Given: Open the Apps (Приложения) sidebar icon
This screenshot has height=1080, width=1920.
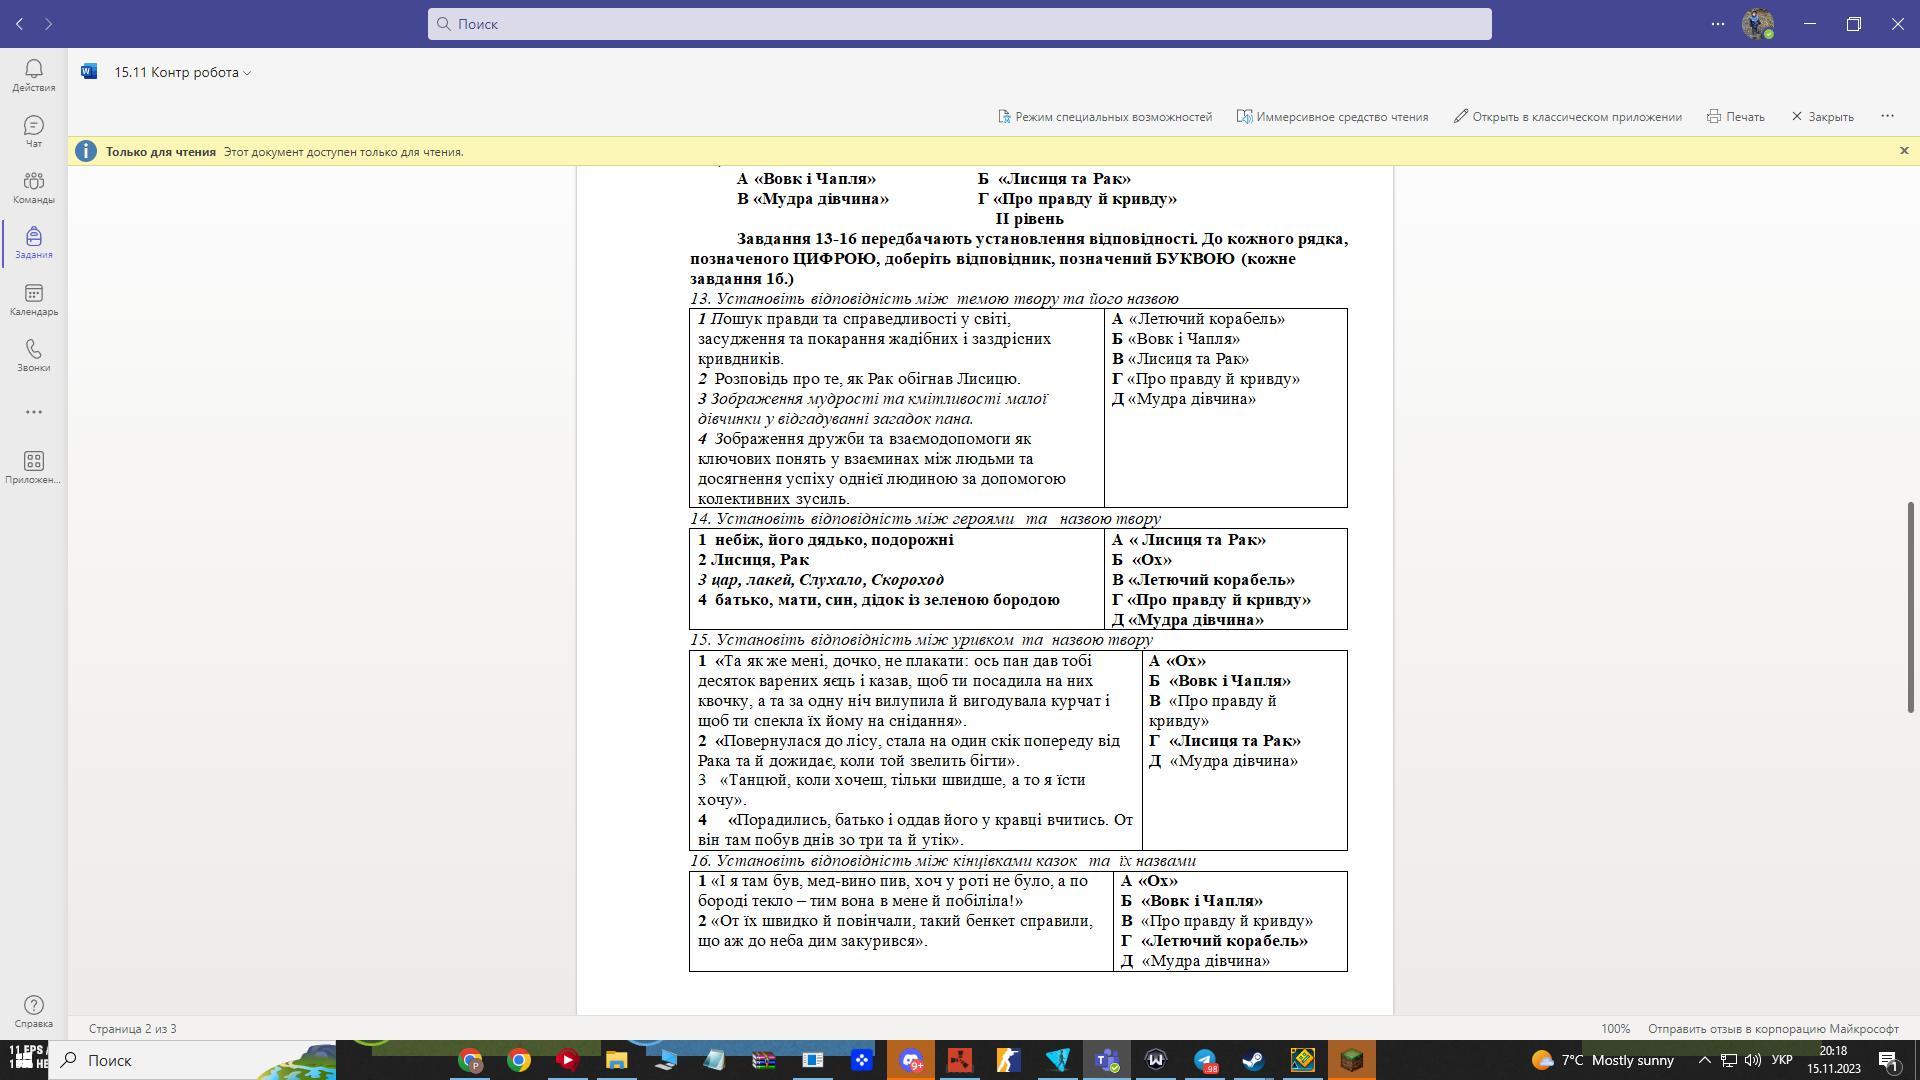Looking at the screenshot, I should 33,467.
